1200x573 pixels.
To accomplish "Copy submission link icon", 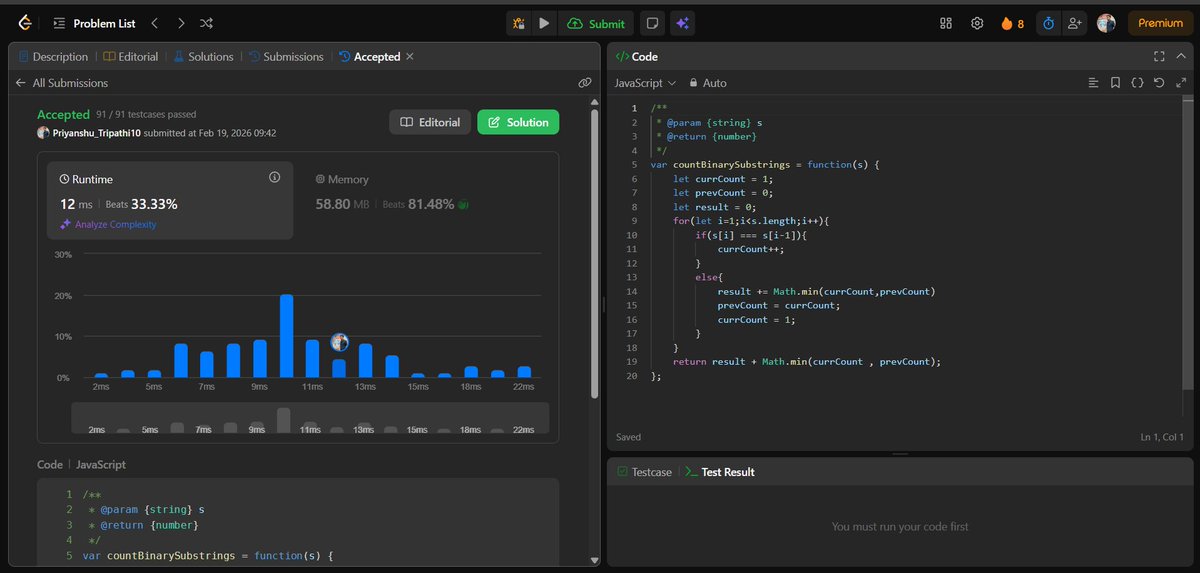I will tap(584, 83).
